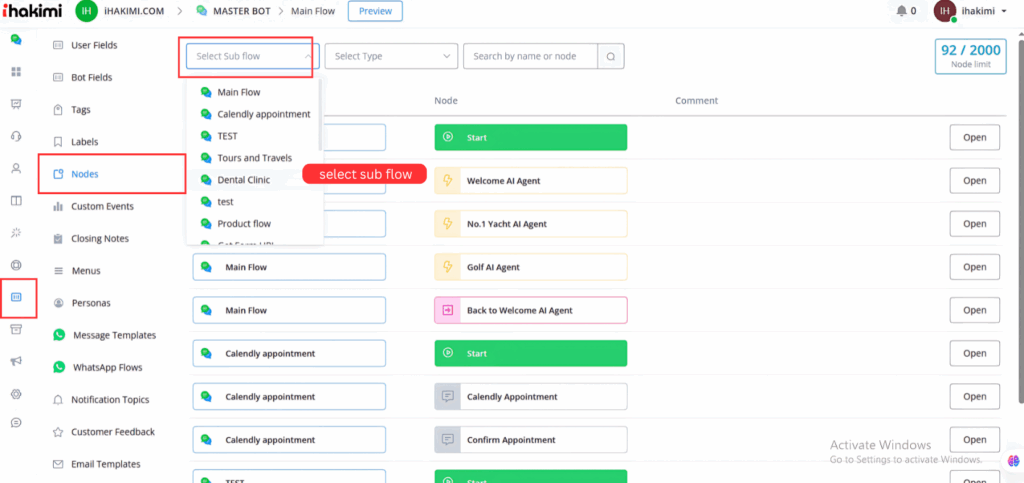This screenshot has height=483, width=1024.
Task: Expand the Select Sub flow dropdown
Action: pos(250,57)
